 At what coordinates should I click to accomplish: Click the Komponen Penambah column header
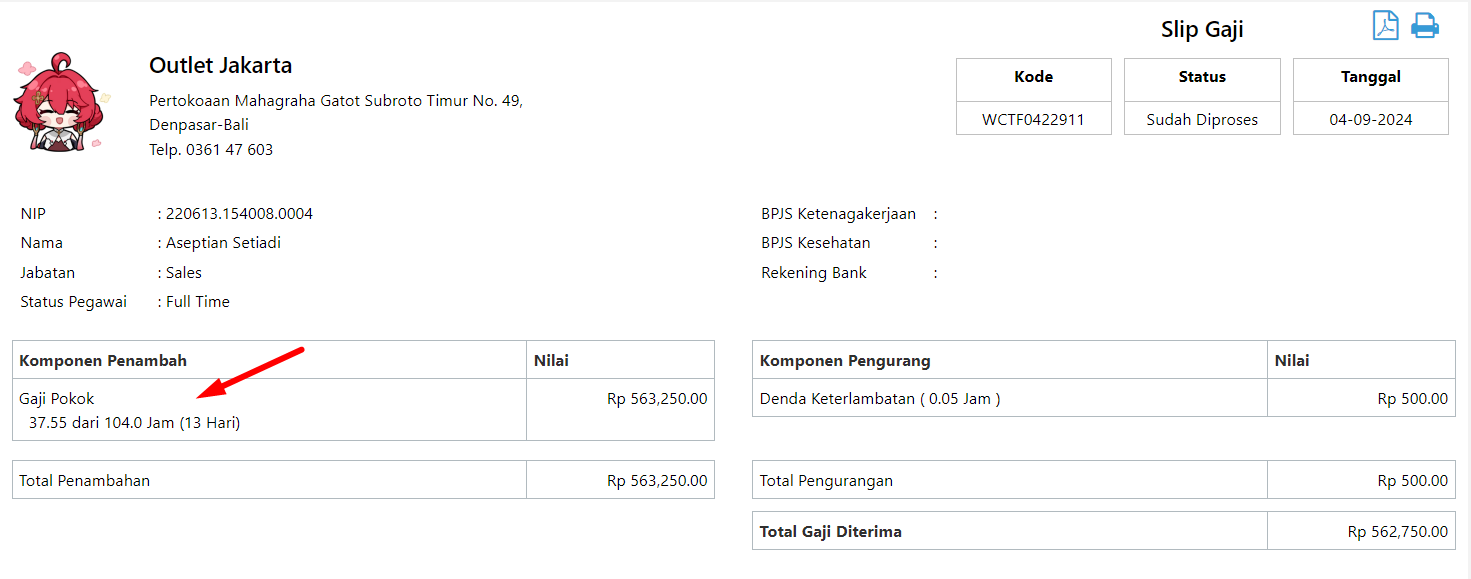click(103, 360)
